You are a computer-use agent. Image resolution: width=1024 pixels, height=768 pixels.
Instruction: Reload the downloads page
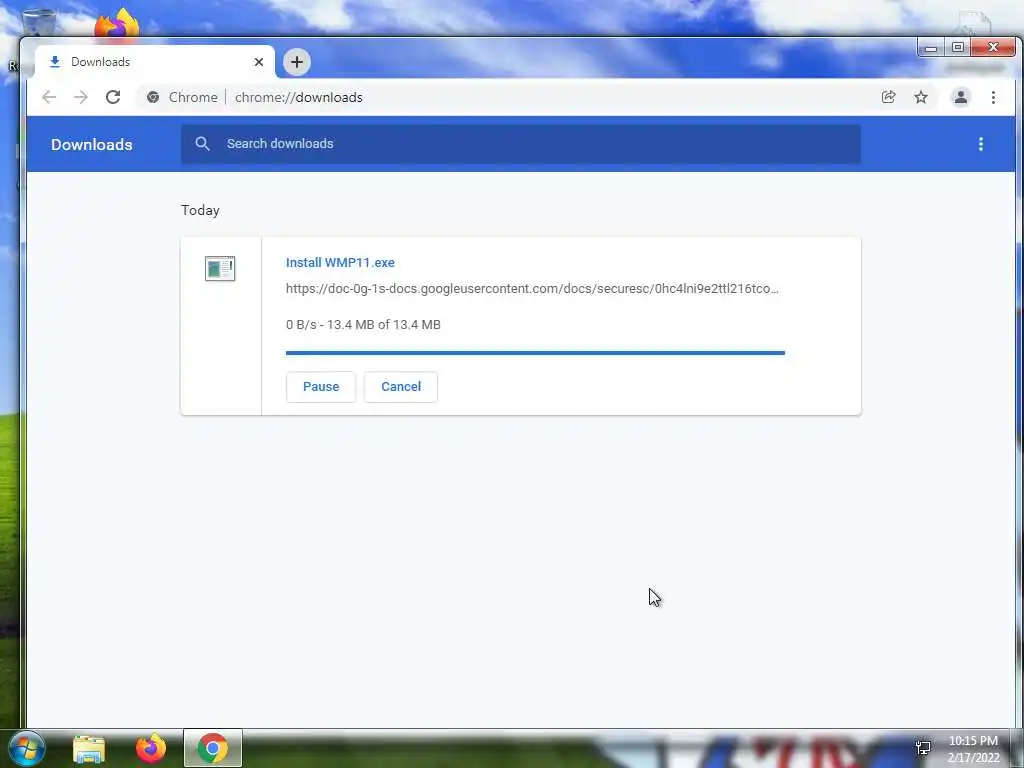(x=113, y=97)
